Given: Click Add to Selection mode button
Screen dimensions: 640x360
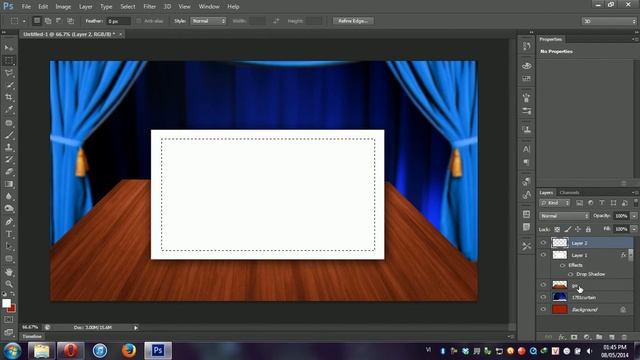Looking at the screenshot, I should 48,21.
